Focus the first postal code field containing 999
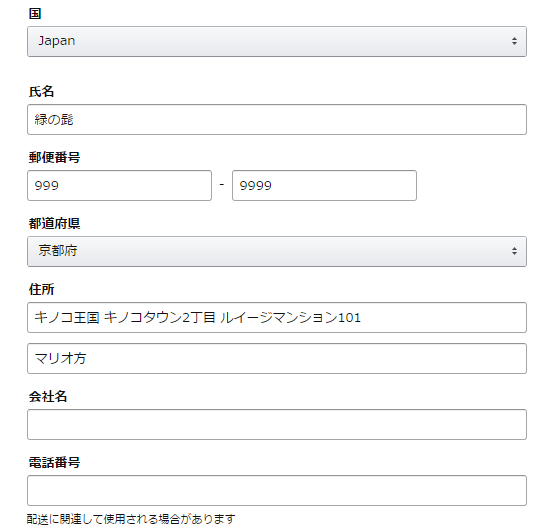The height and width of the screenshot is (532, 551). pos(119,186)
